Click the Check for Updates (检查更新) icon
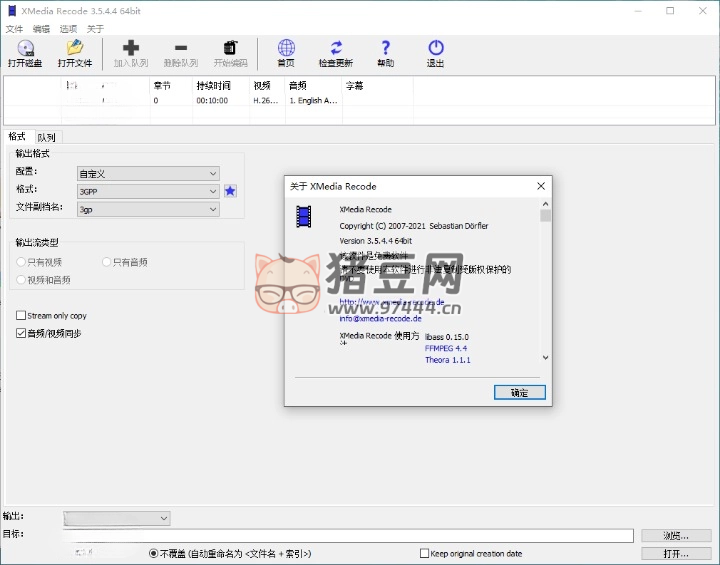The width and height of the screenshot is (720, 565). click(x=336, y=48)
